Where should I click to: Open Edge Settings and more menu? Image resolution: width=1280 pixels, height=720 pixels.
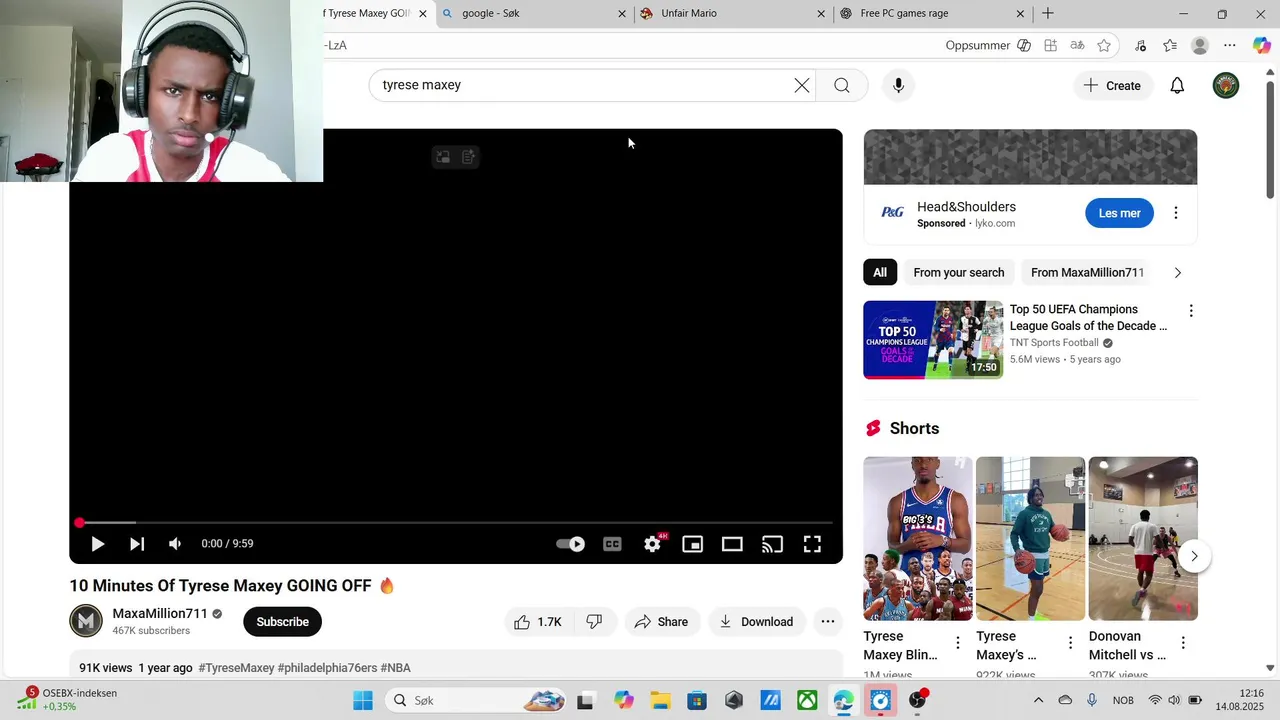tap(1230, 45)
